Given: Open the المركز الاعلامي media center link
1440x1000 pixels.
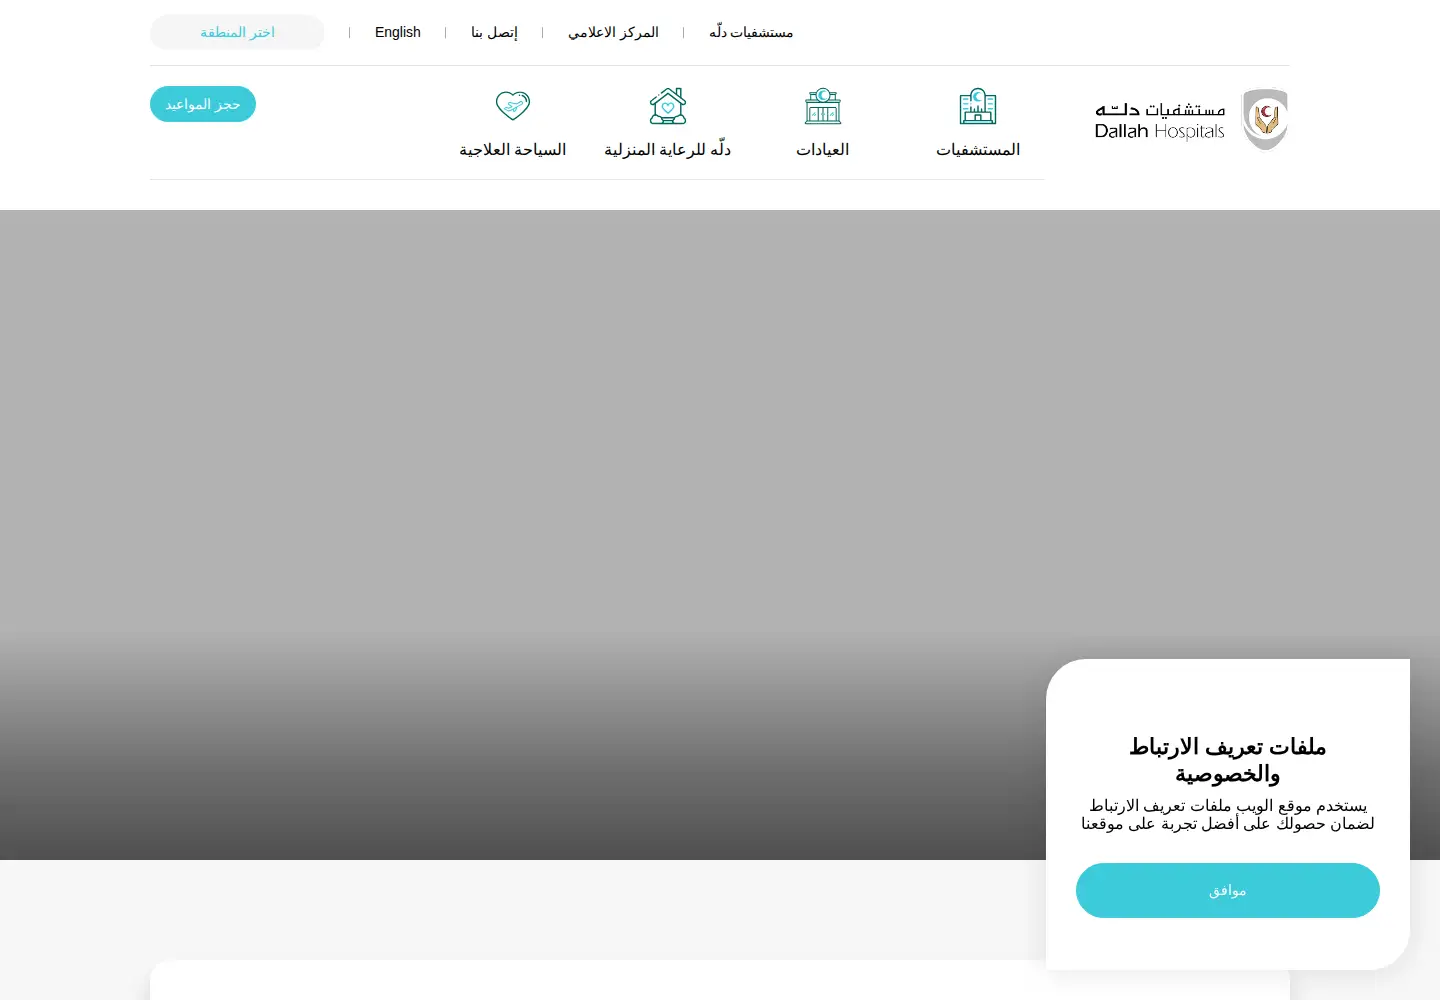Looking at the screenshot, I should (x=614, y=32).
